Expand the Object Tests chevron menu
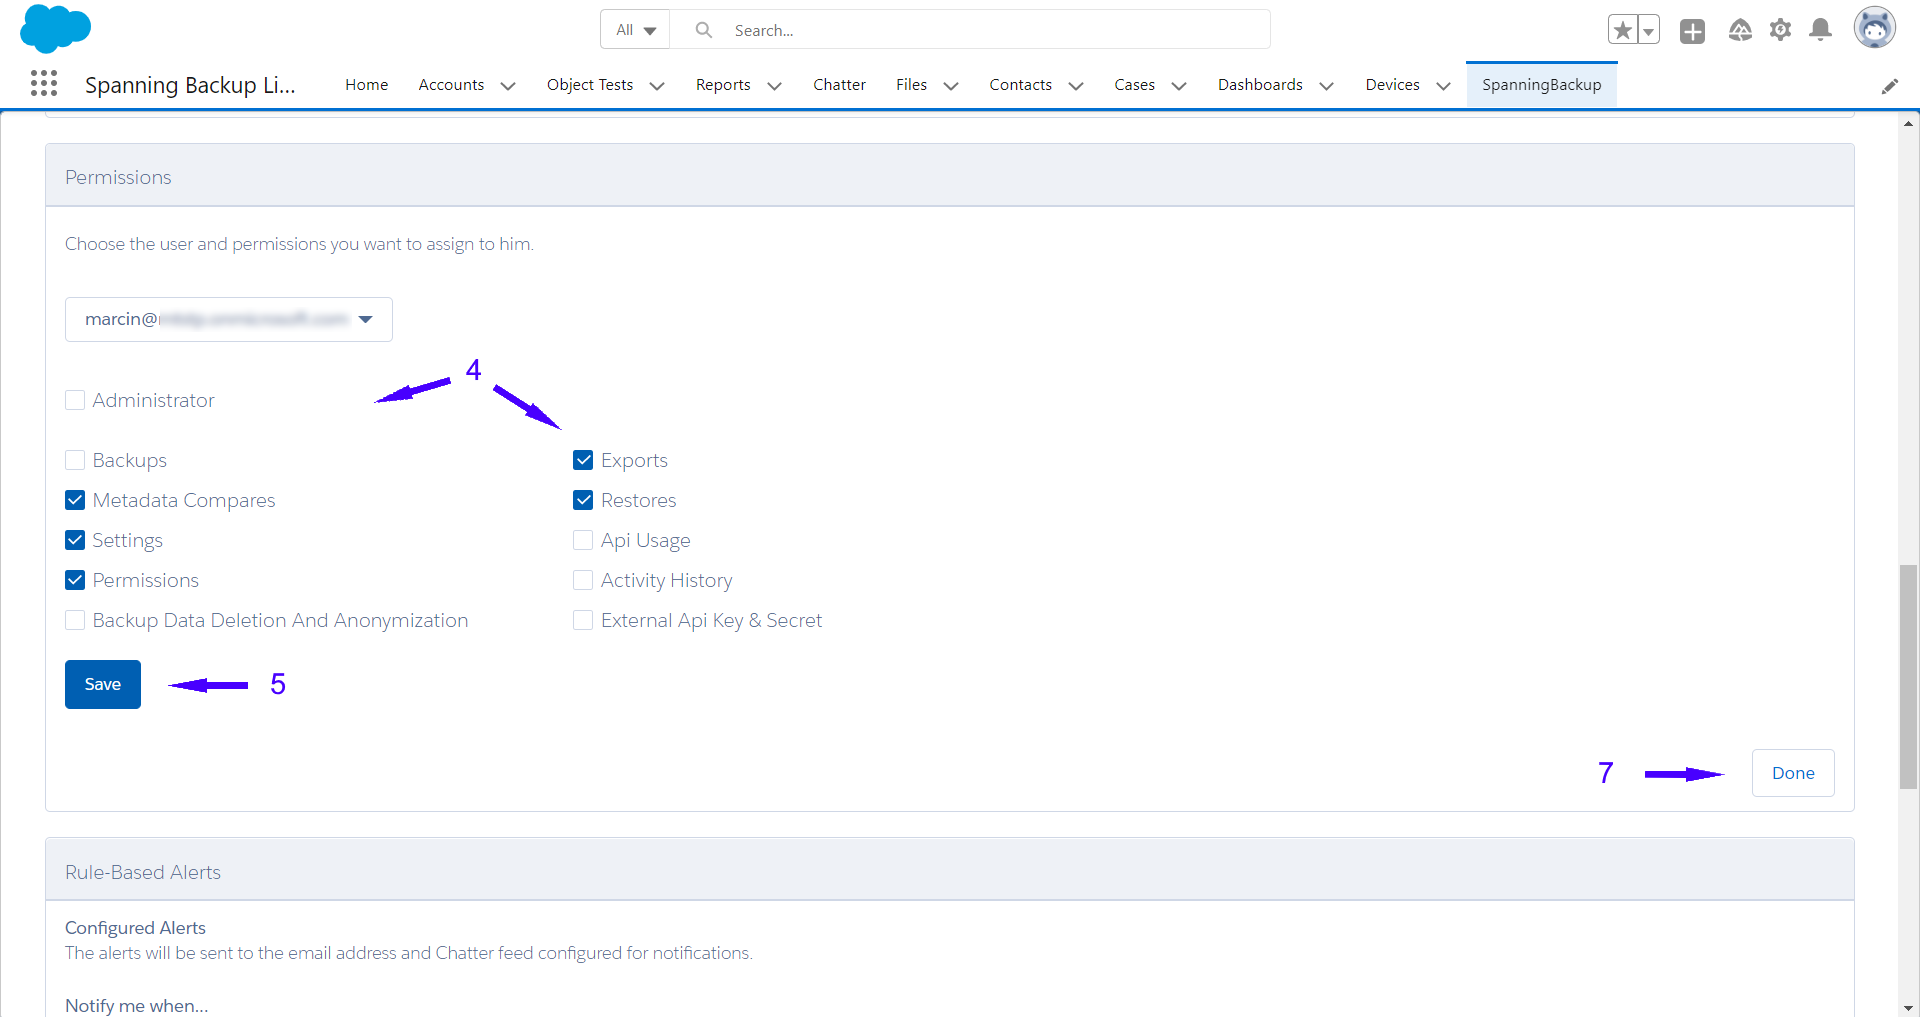The width and height of the screenshot is (1920, 1017). coord(657,86)
